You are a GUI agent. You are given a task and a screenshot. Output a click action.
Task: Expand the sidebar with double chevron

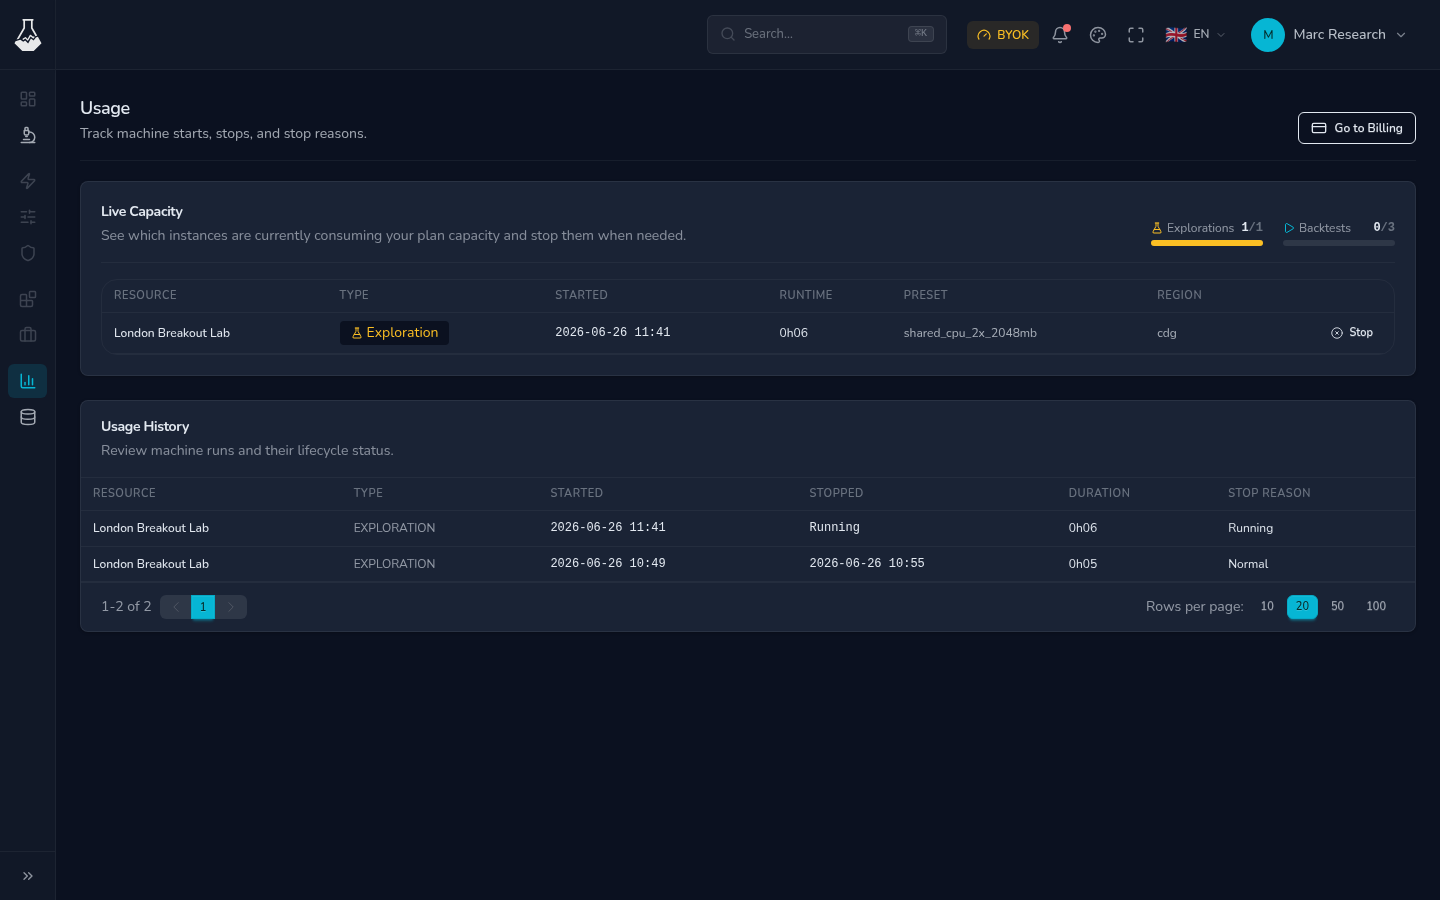(x=28, y=876)
